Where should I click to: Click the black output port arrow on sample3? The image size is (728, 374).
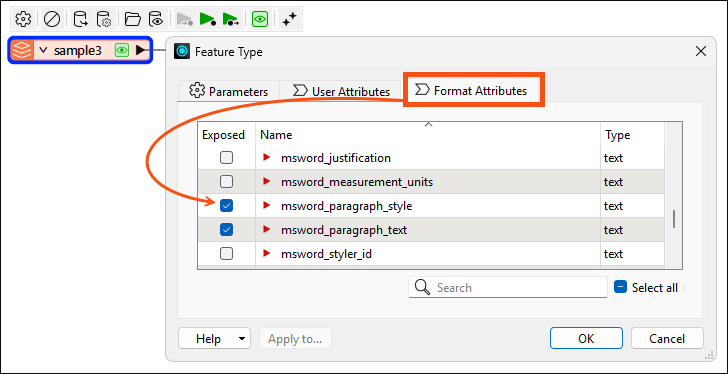tap(140, 50)
